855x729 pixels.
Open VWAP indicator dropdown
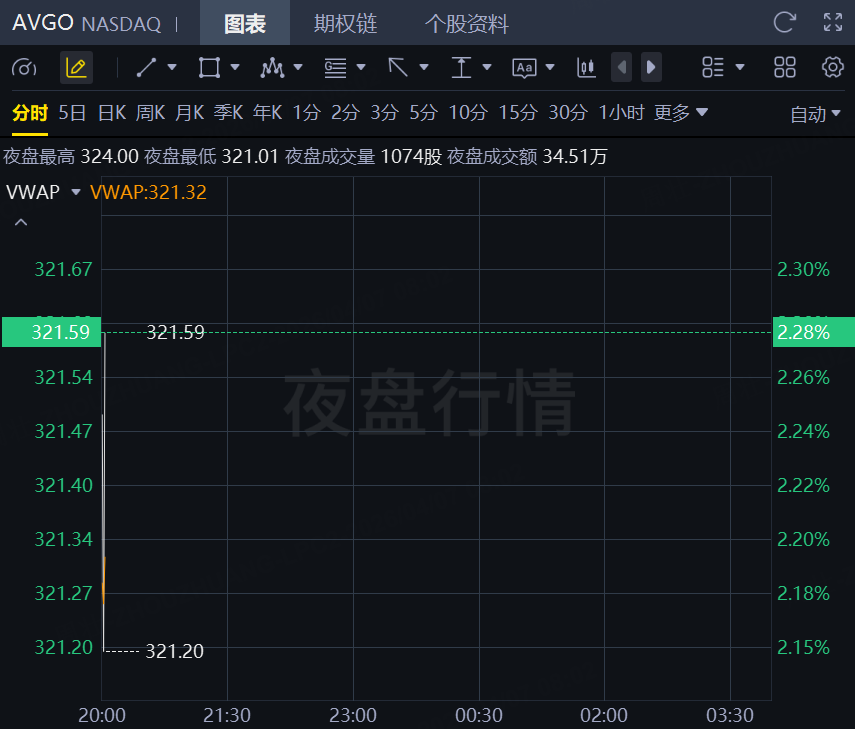[76, 192]
